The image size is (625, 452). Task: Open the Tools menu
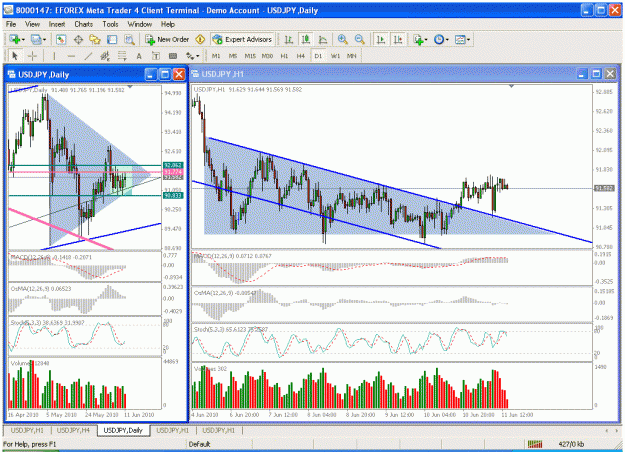point(110,24)
